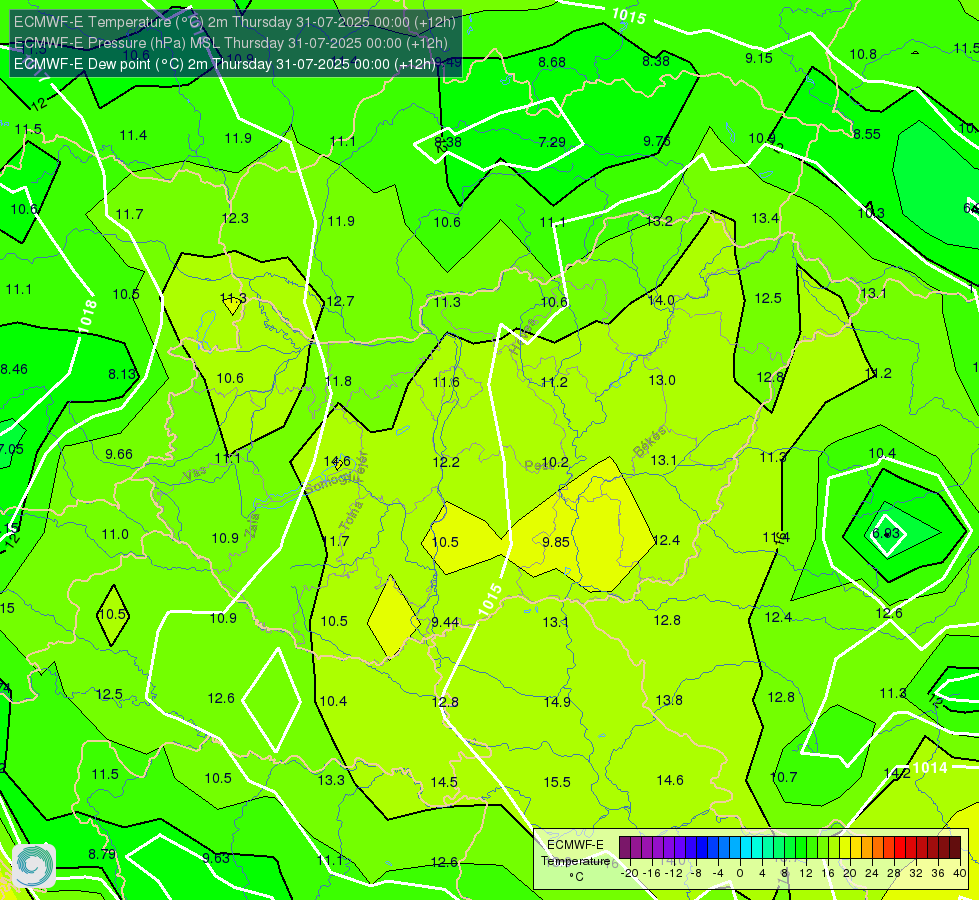Click the 13.4 temperature value
The height and width of the screenshot is (900, 979).
pos(765,218)
